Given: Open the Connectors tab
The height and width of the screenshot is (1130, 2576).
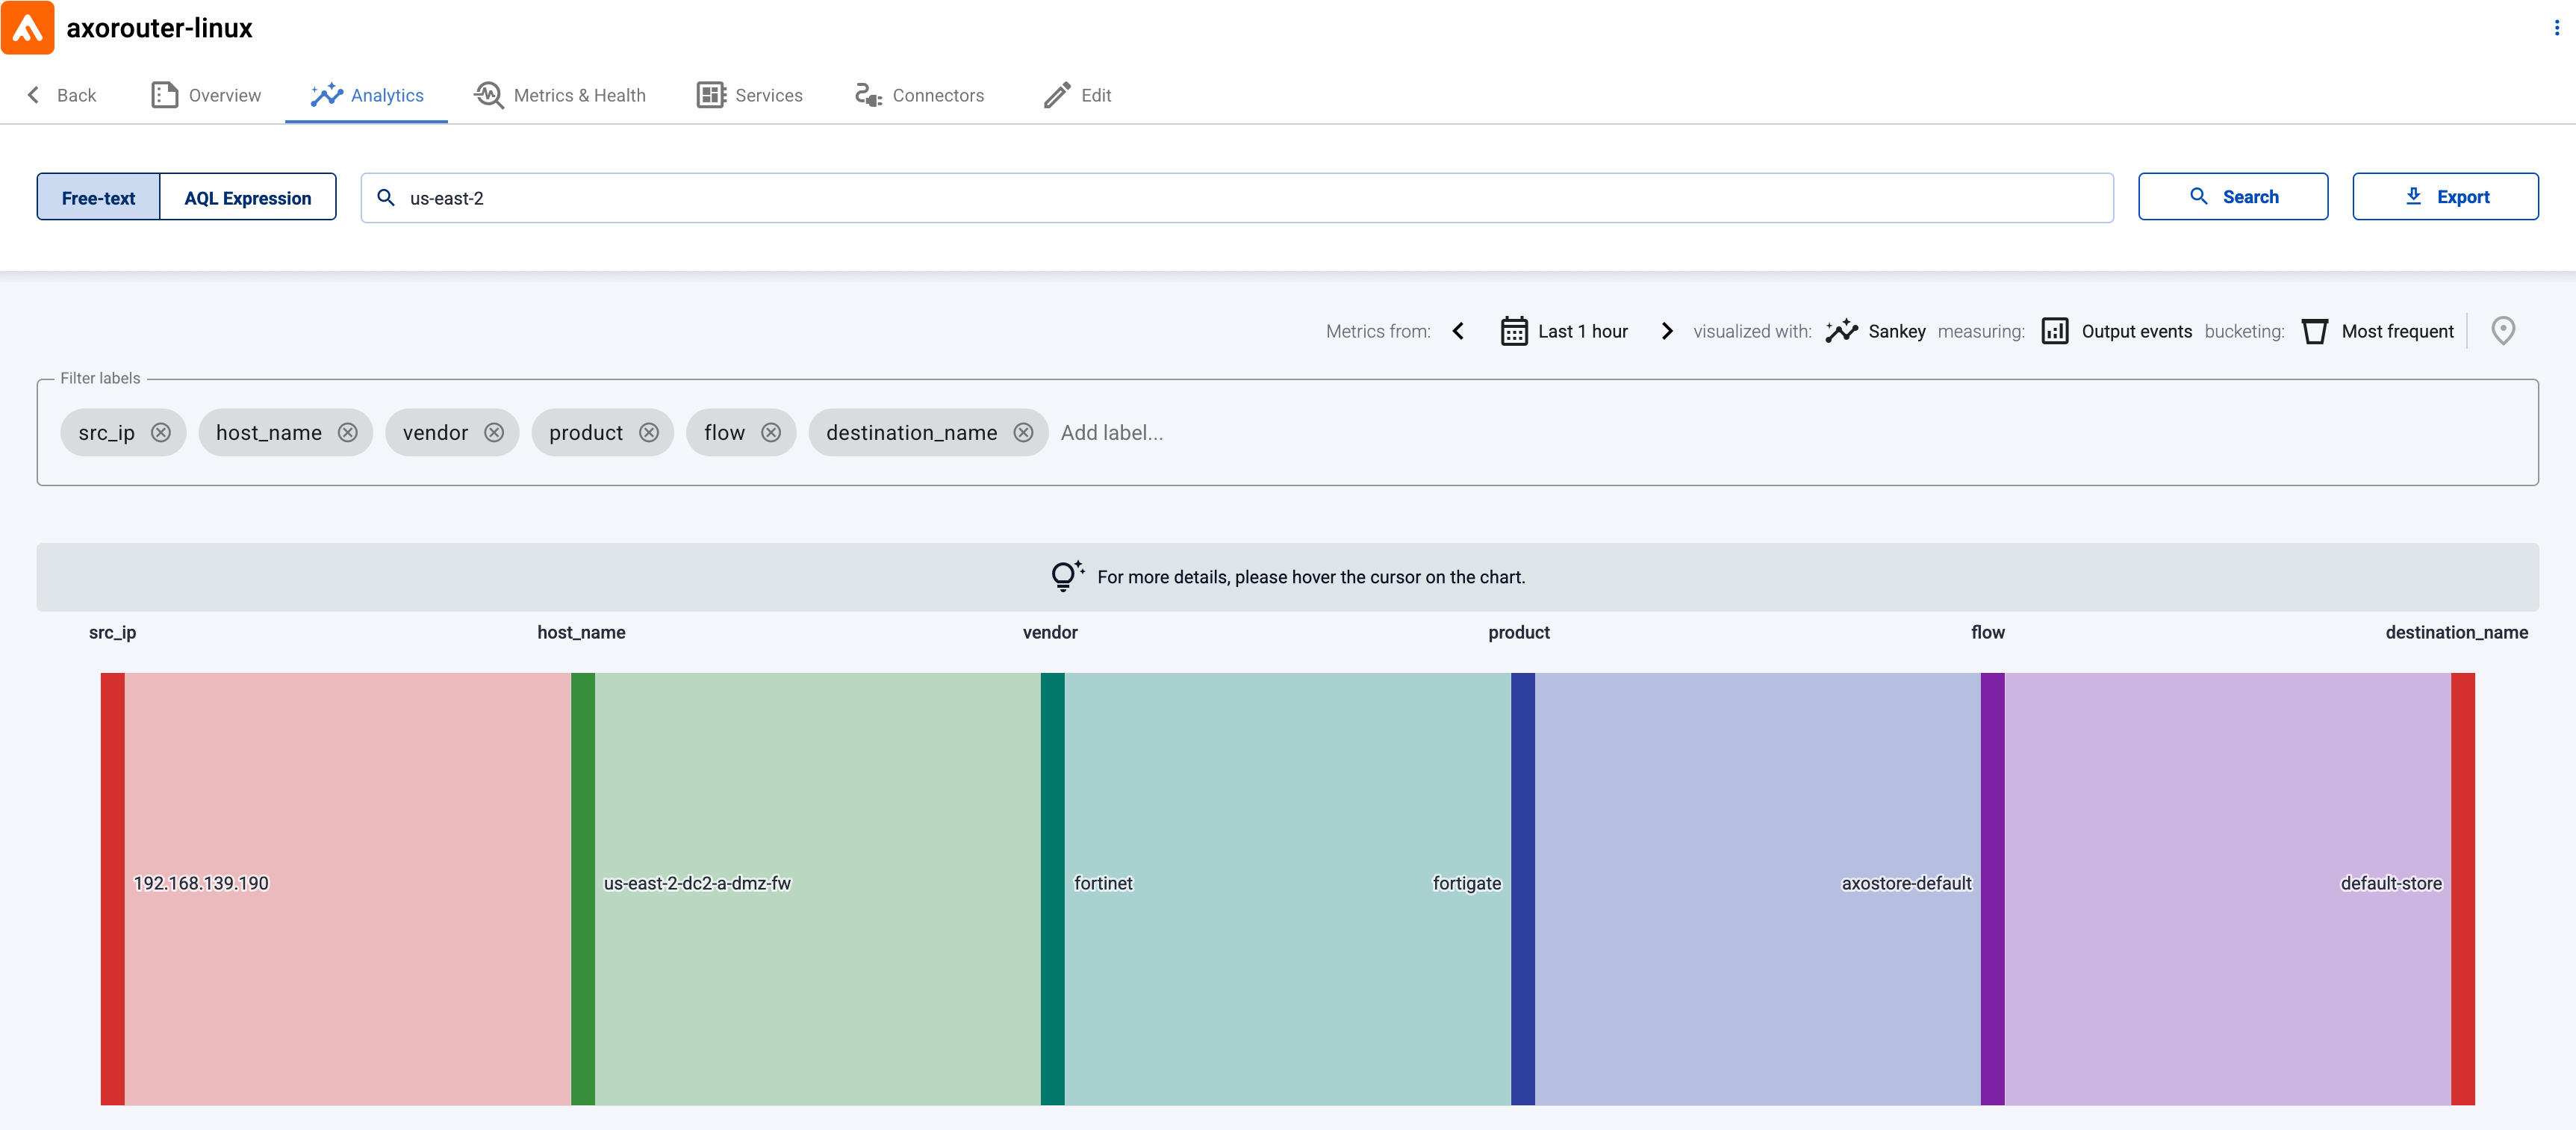Looking at the screenshot, I should pos(919,94).
